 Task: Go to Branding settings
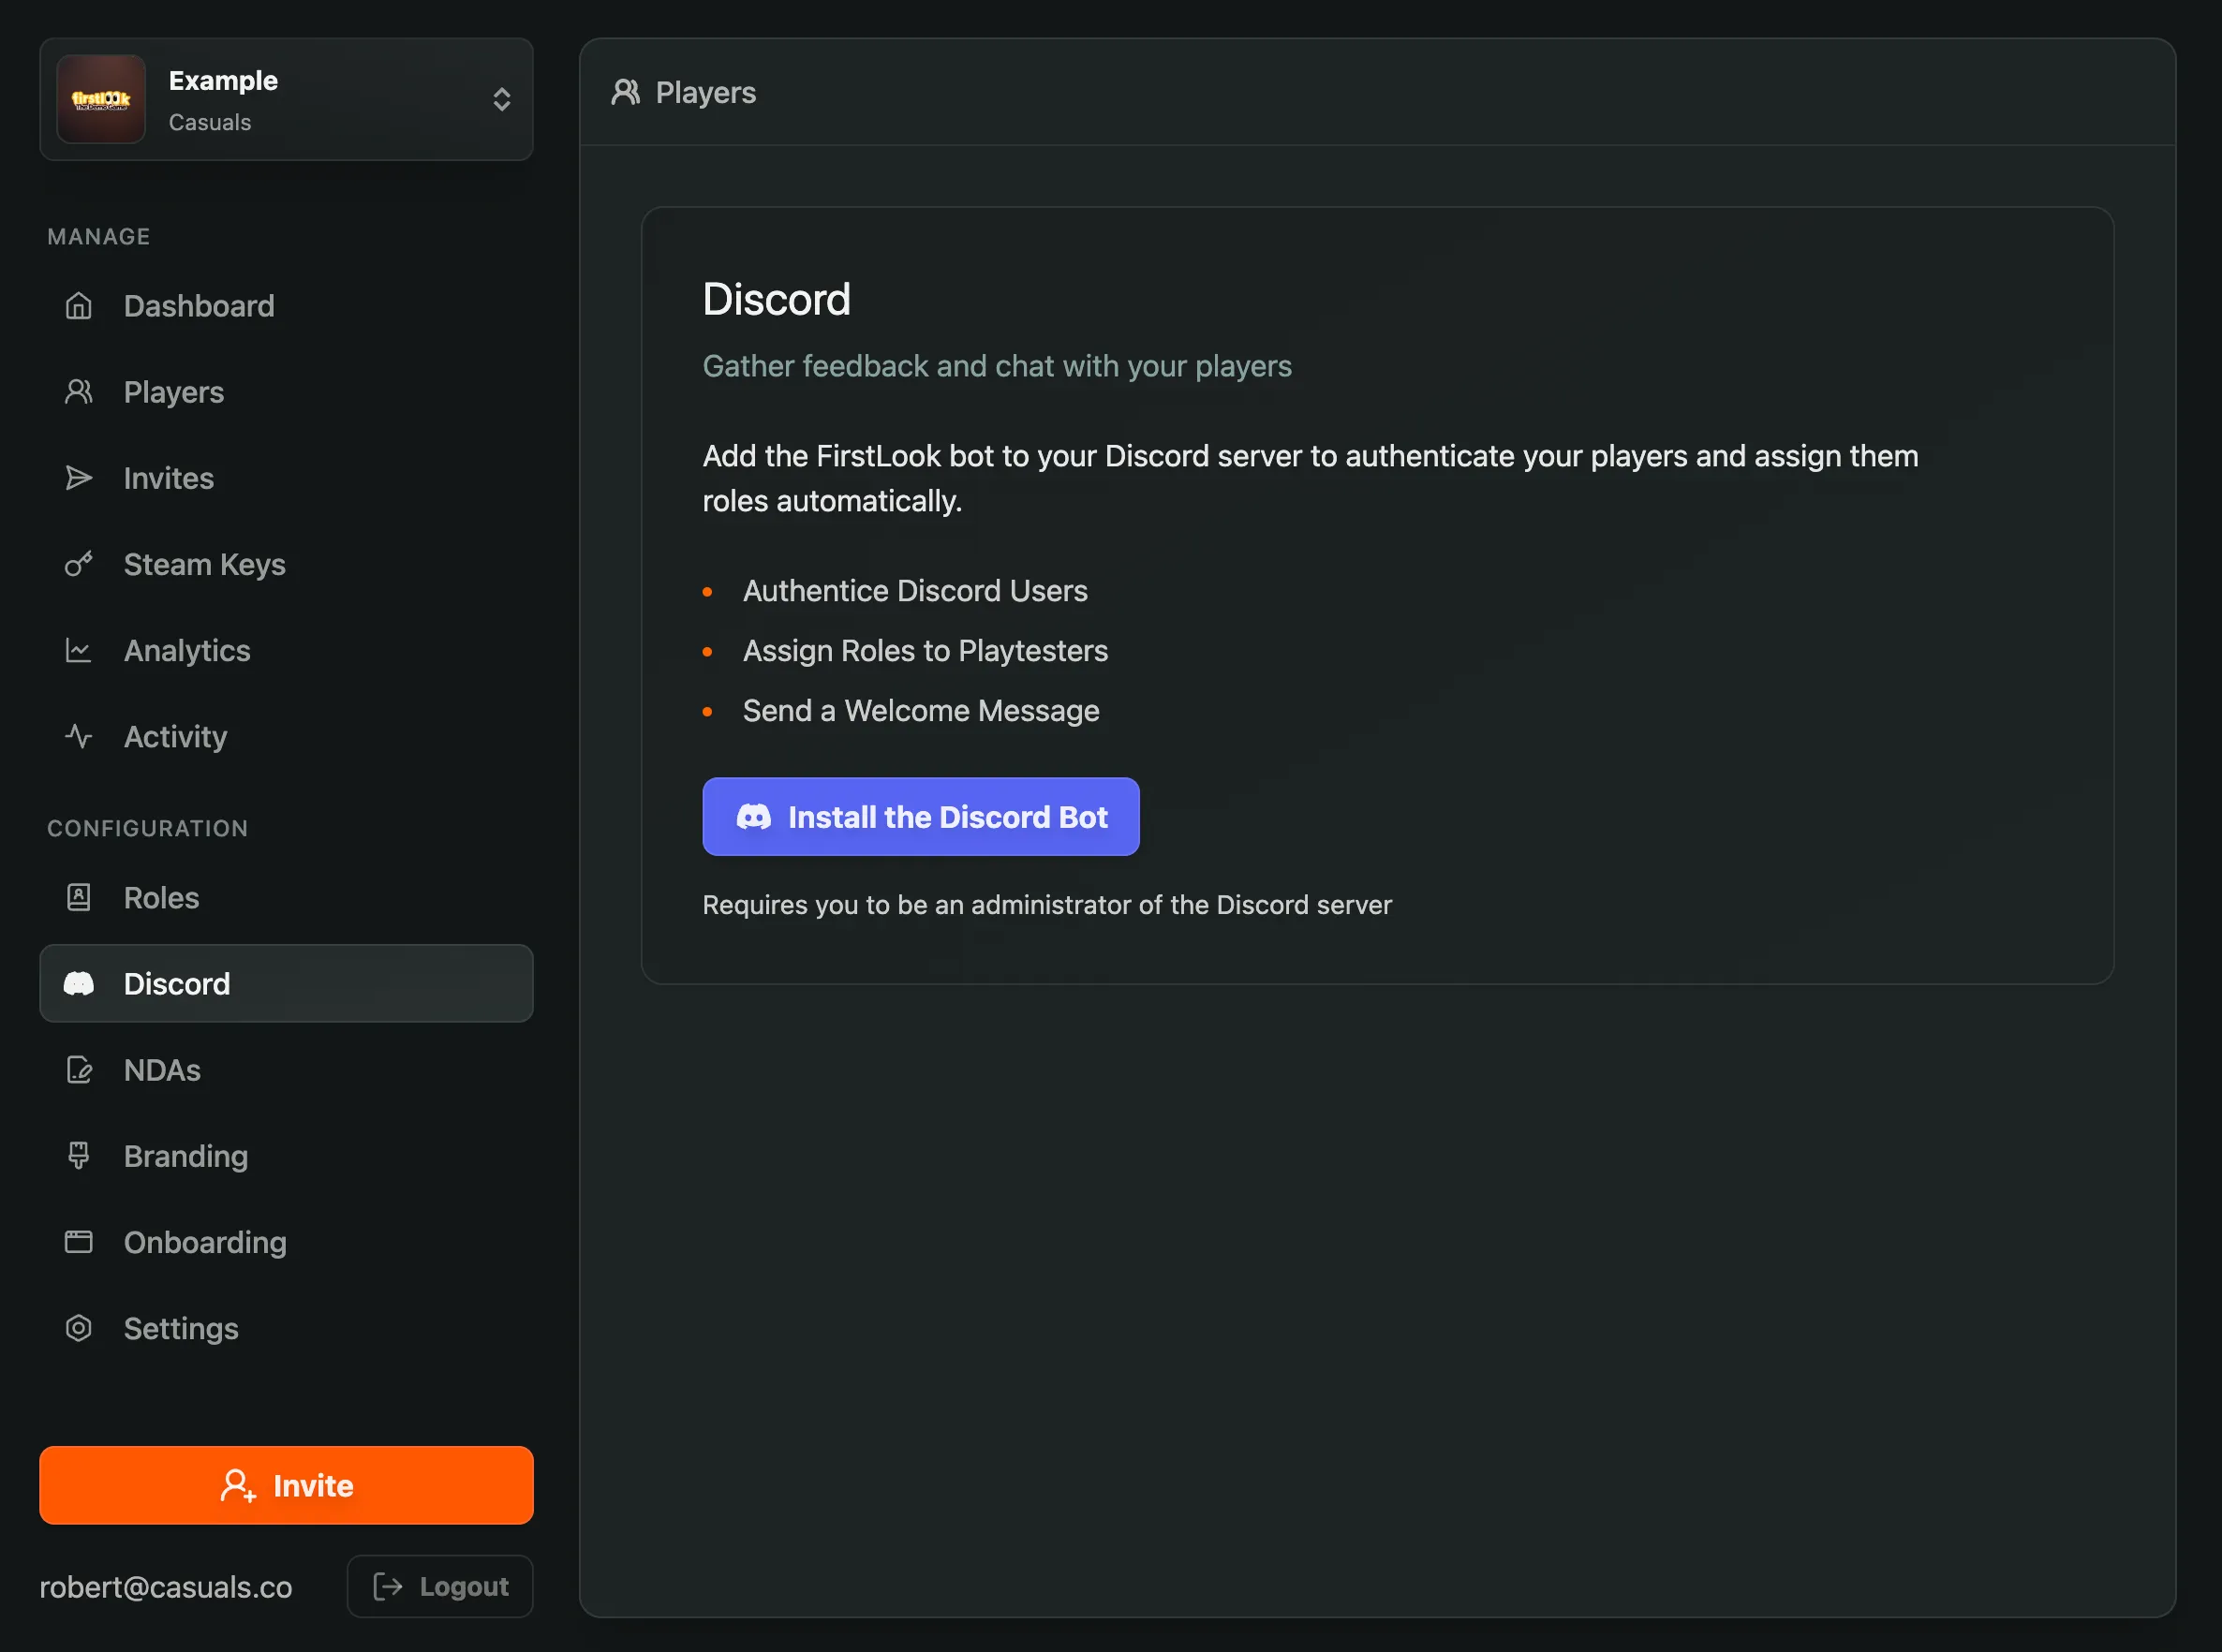click(286, 1156)
